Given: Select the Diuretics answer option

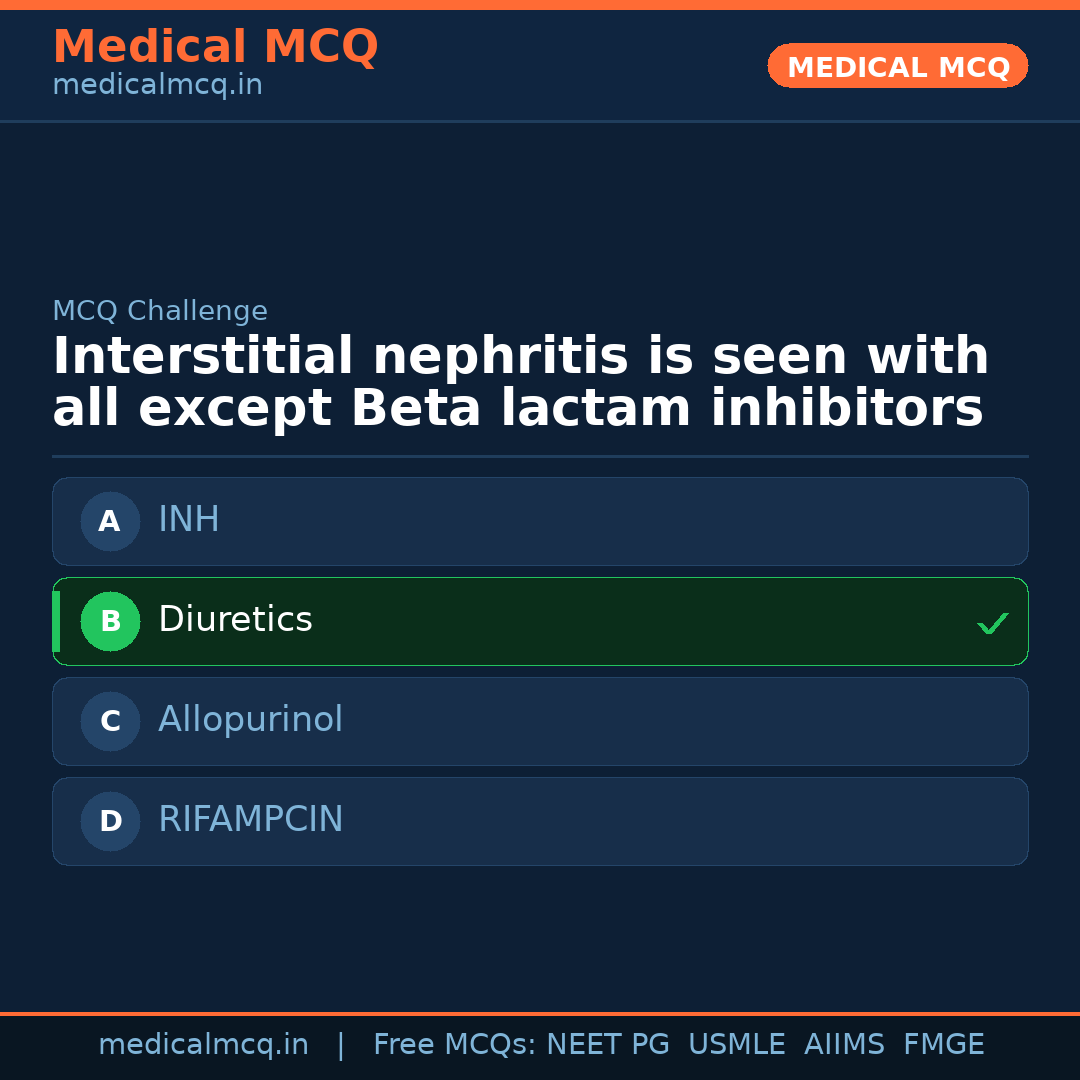Looking at the screenshot, I should (x=540, y=621).
